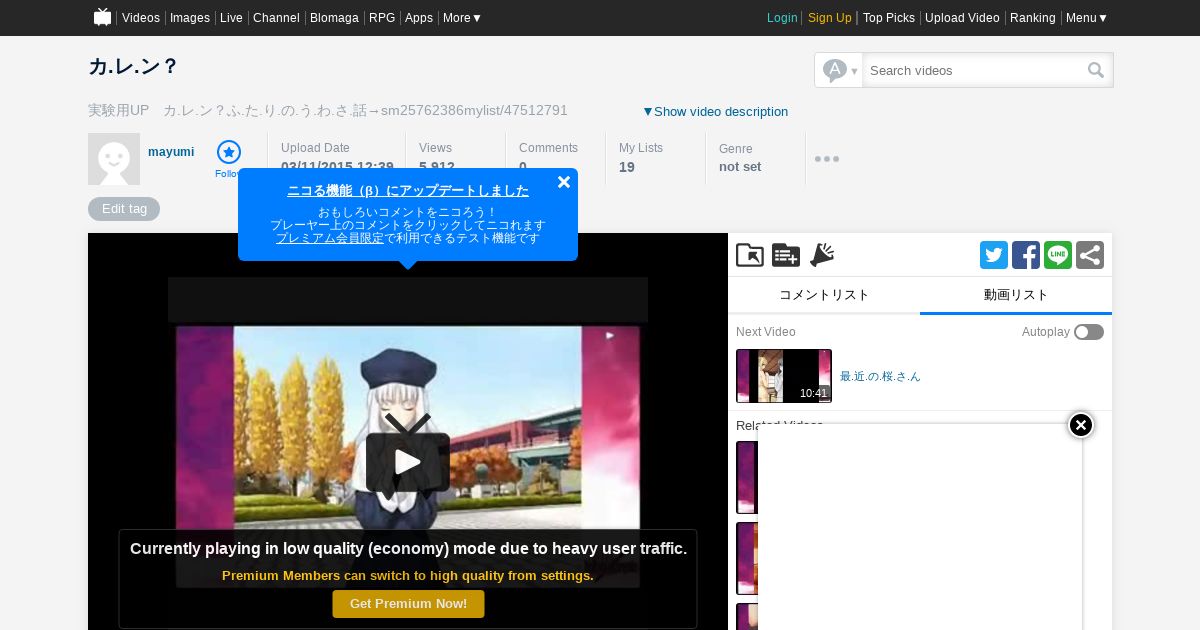
Task: Click the Login link
Action: [782, 18]
